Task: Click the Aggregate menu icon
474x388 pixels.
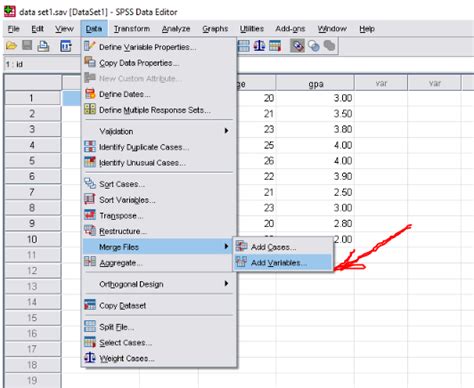Action: point(90,262)
